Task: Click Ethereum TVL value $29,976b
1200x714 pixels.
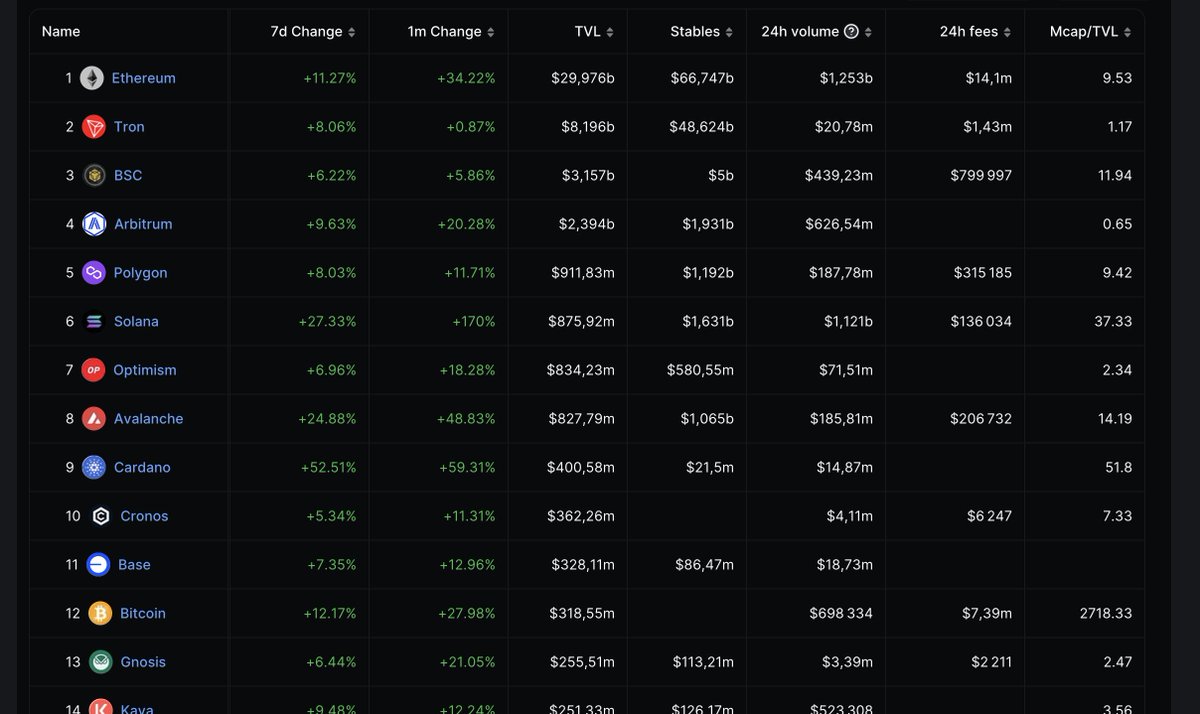Action: tap(583, 78)
